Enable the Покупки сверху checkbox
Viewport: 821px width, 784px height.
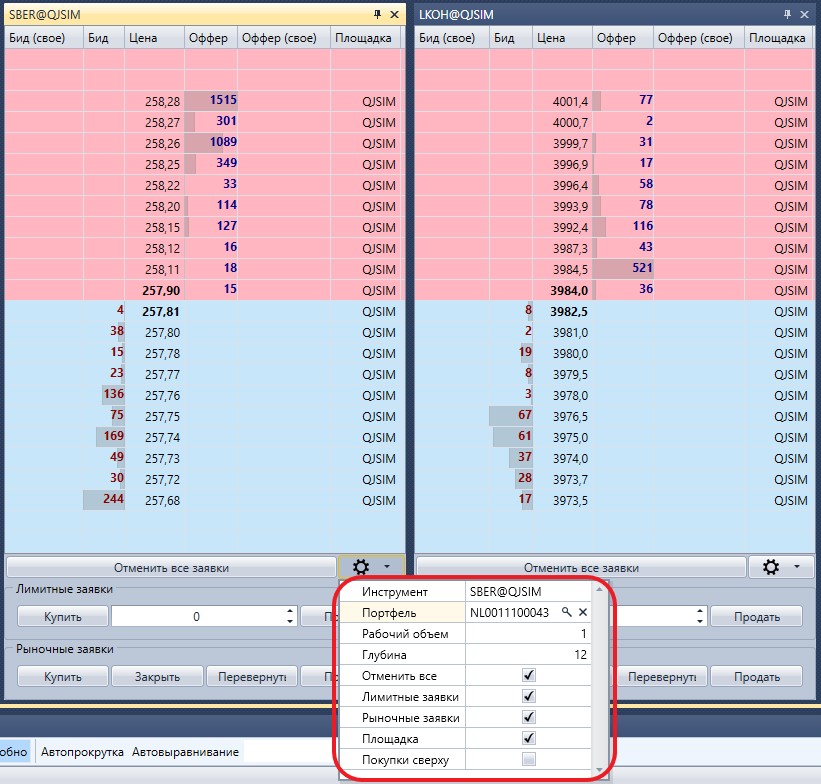529,759
